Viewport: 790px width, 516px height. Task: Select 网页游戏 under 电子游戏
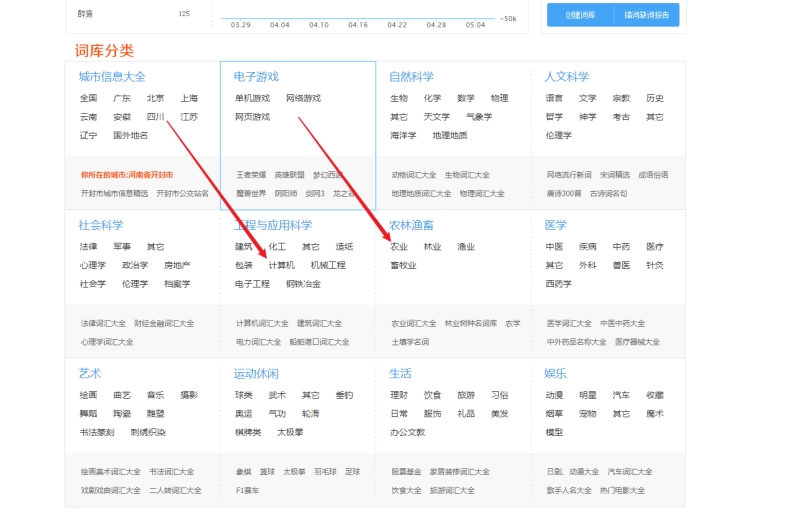point(252,117)
